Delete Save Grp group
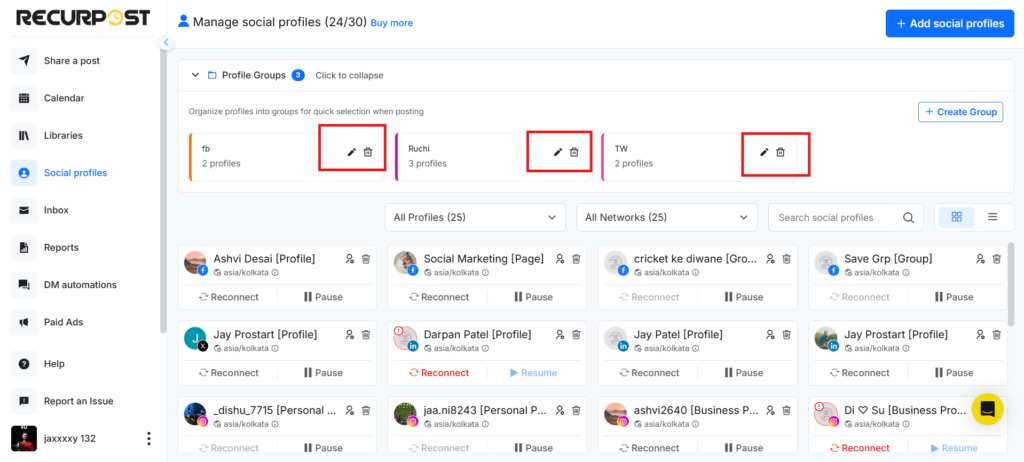Viewport: 1024px width, 462px height. [x=997, y=259]
